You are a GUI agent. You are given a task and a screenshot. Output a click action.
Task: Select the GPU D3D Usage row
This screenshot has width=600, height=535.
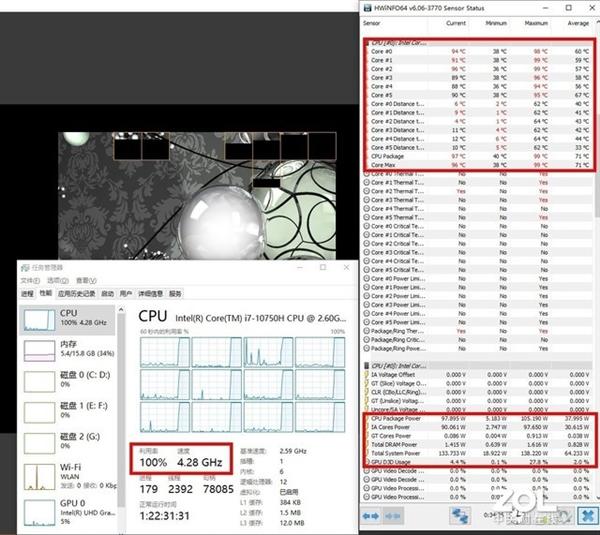(x=478, y=462)
